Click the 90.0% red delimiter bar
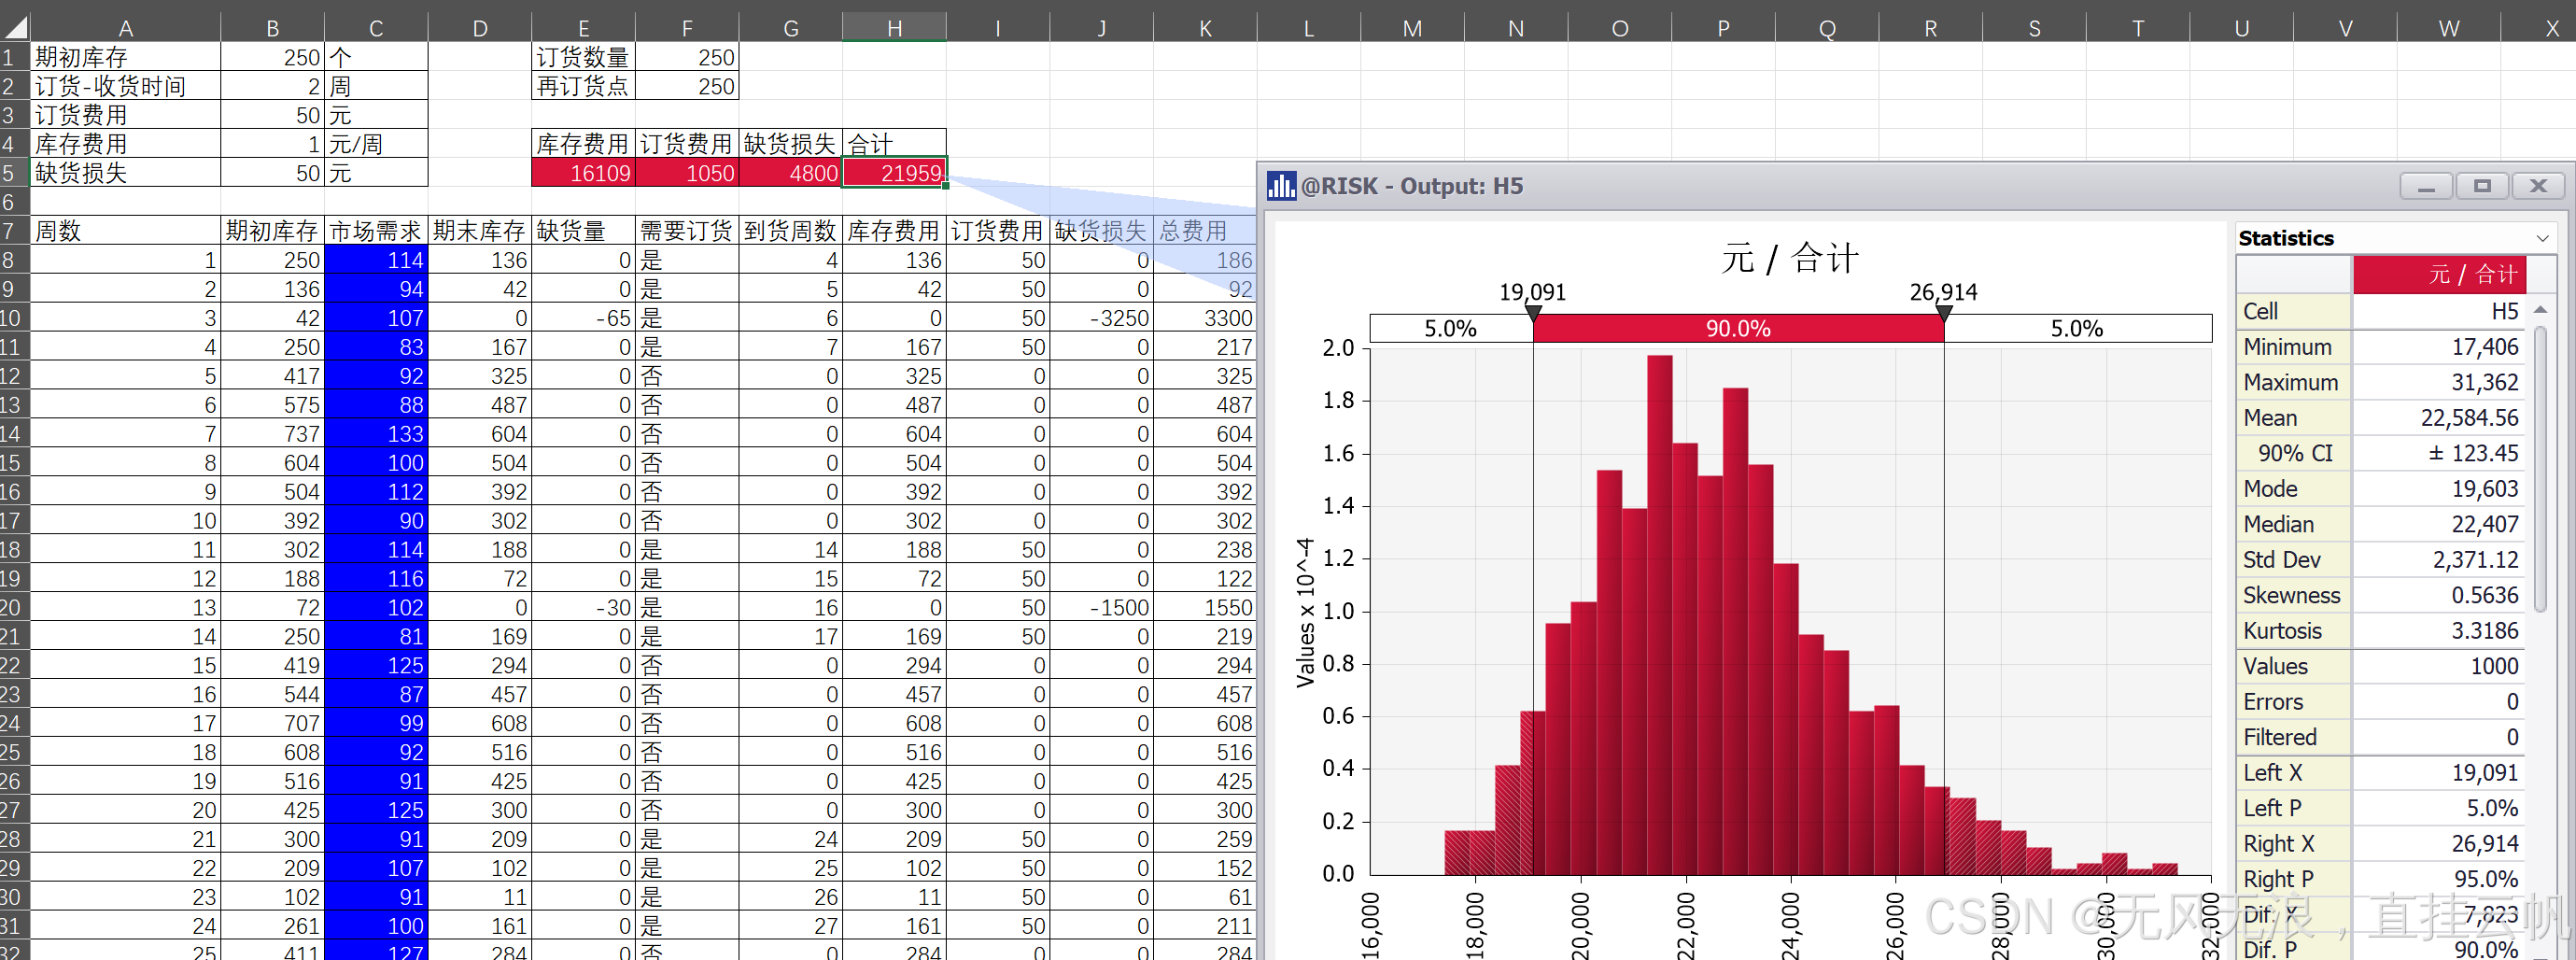Screen dimensions: 2576x960 (1738, 329)
